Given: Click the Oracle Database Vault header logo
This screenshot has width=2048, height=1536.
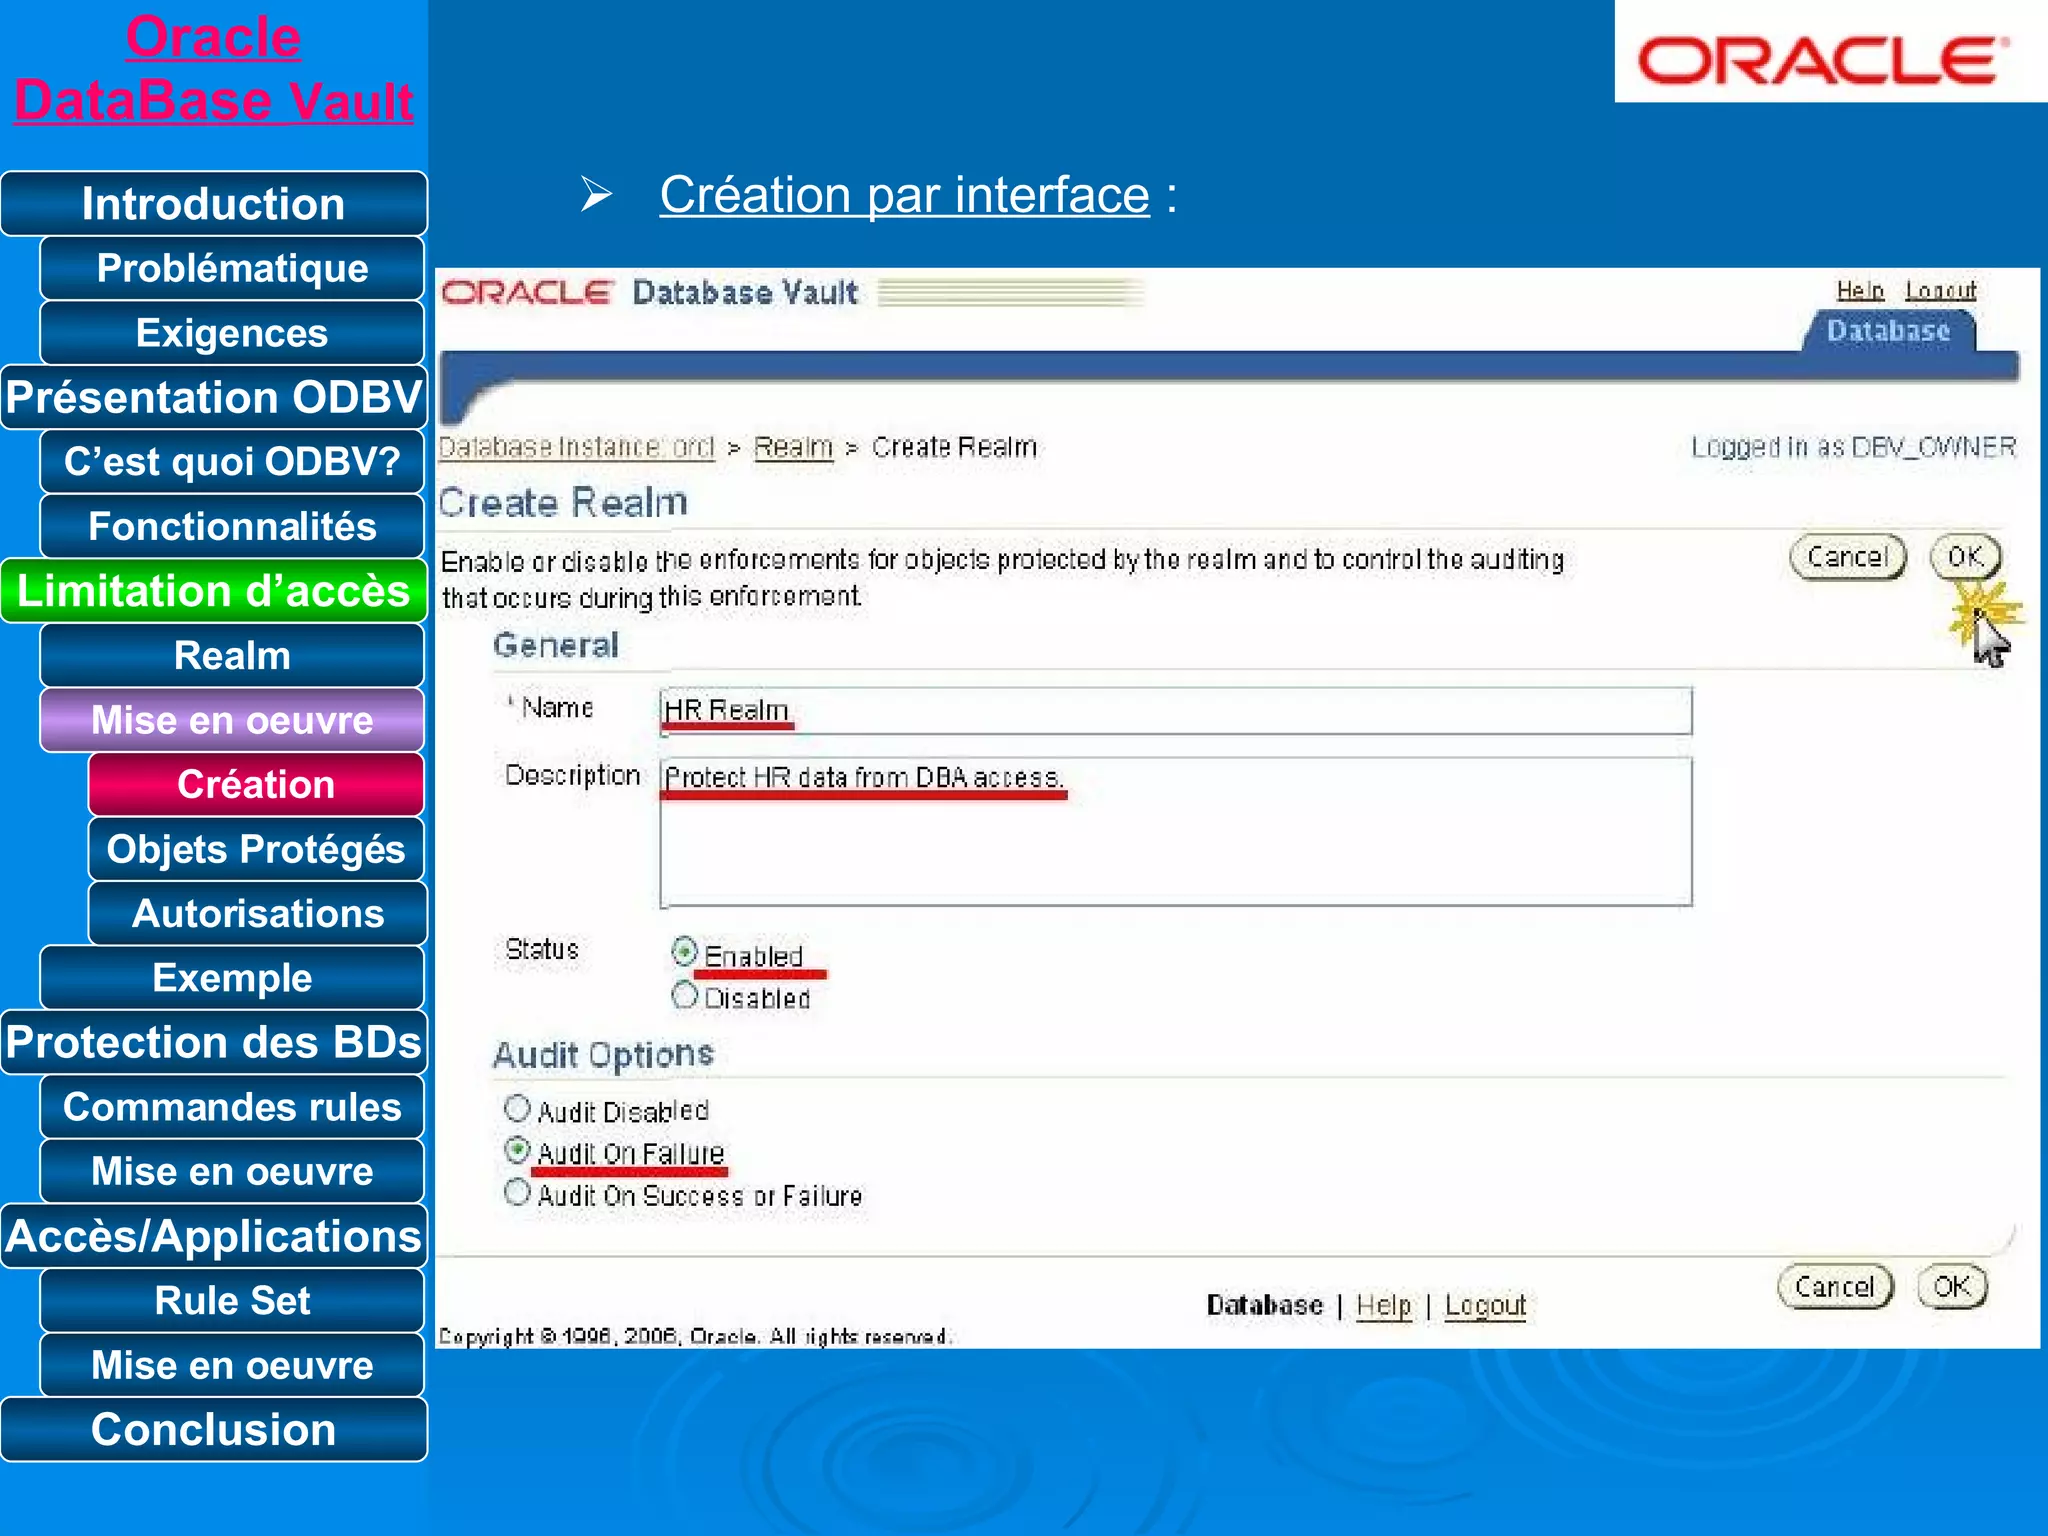Looking at the screenshot, I should coord(650,292).
